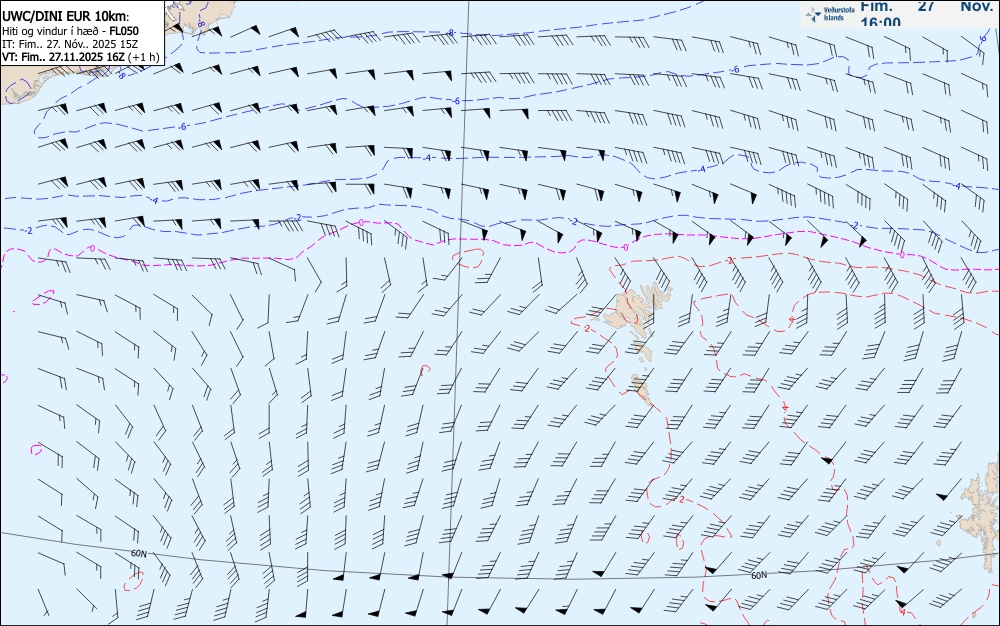
Task: Click the '60N' label above the magenta loop
Action: [138, 553]
